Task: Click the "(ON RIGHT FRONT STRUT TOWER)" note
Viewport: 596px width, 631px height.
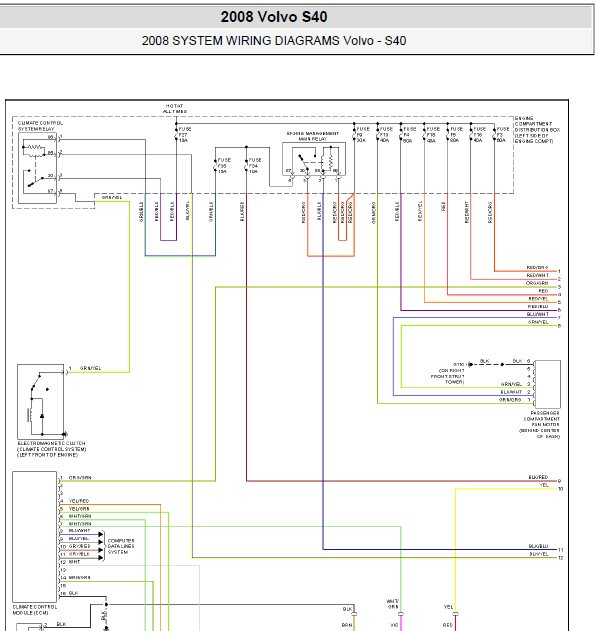Action: click(448, 376)
